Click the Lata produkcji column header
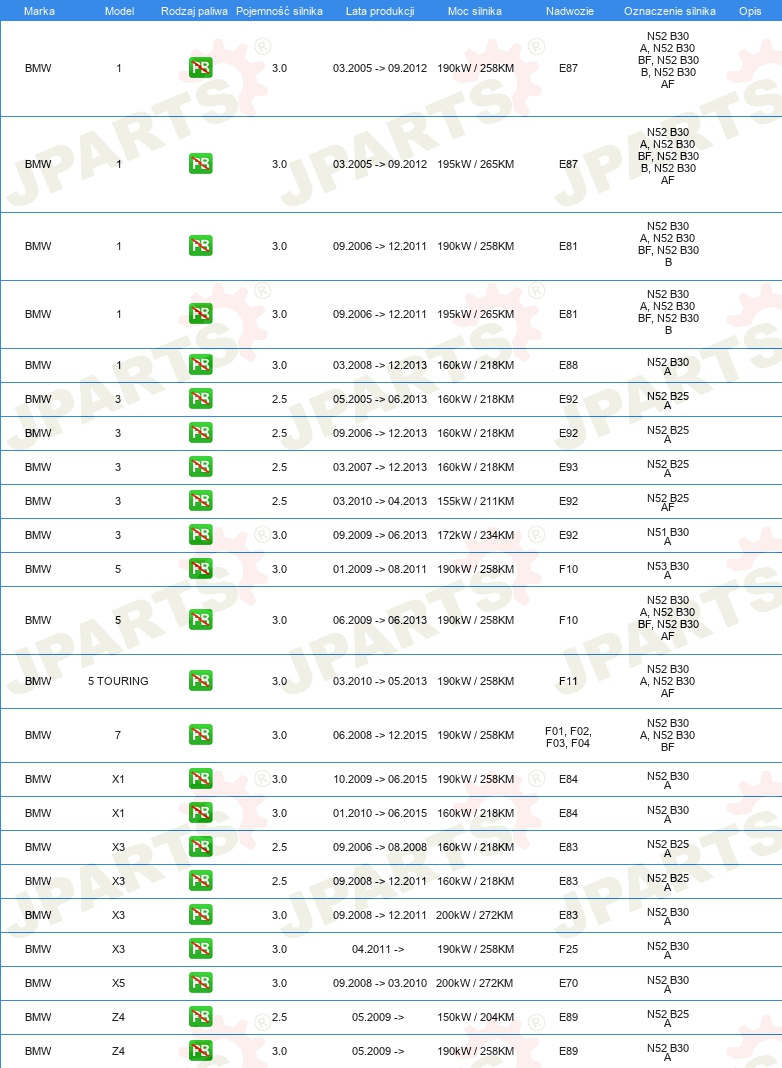782x1068 pixels. 379,11
